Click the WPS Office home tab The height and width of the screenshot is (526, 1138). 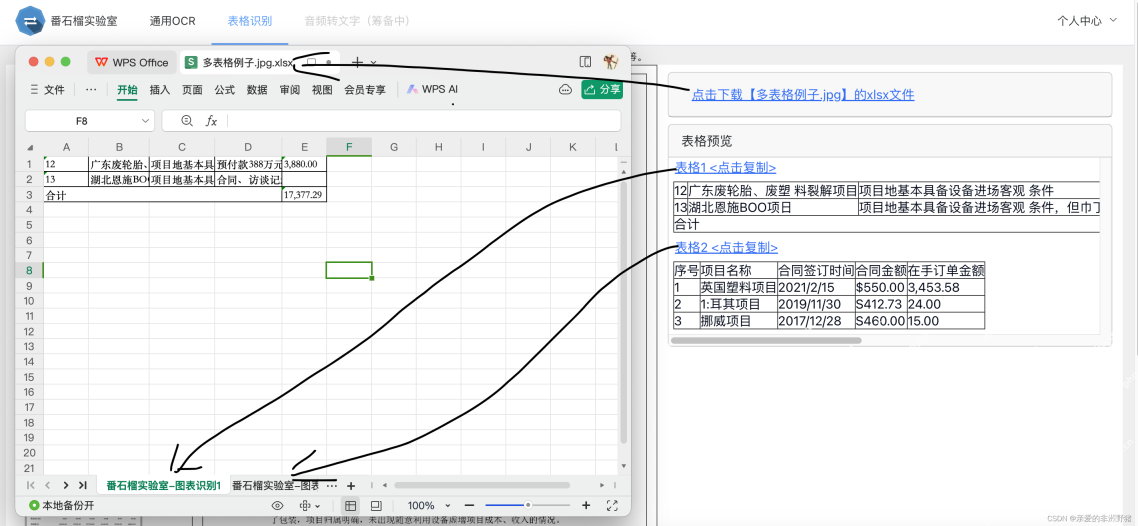pyautogui.click(x=132, y=62)
